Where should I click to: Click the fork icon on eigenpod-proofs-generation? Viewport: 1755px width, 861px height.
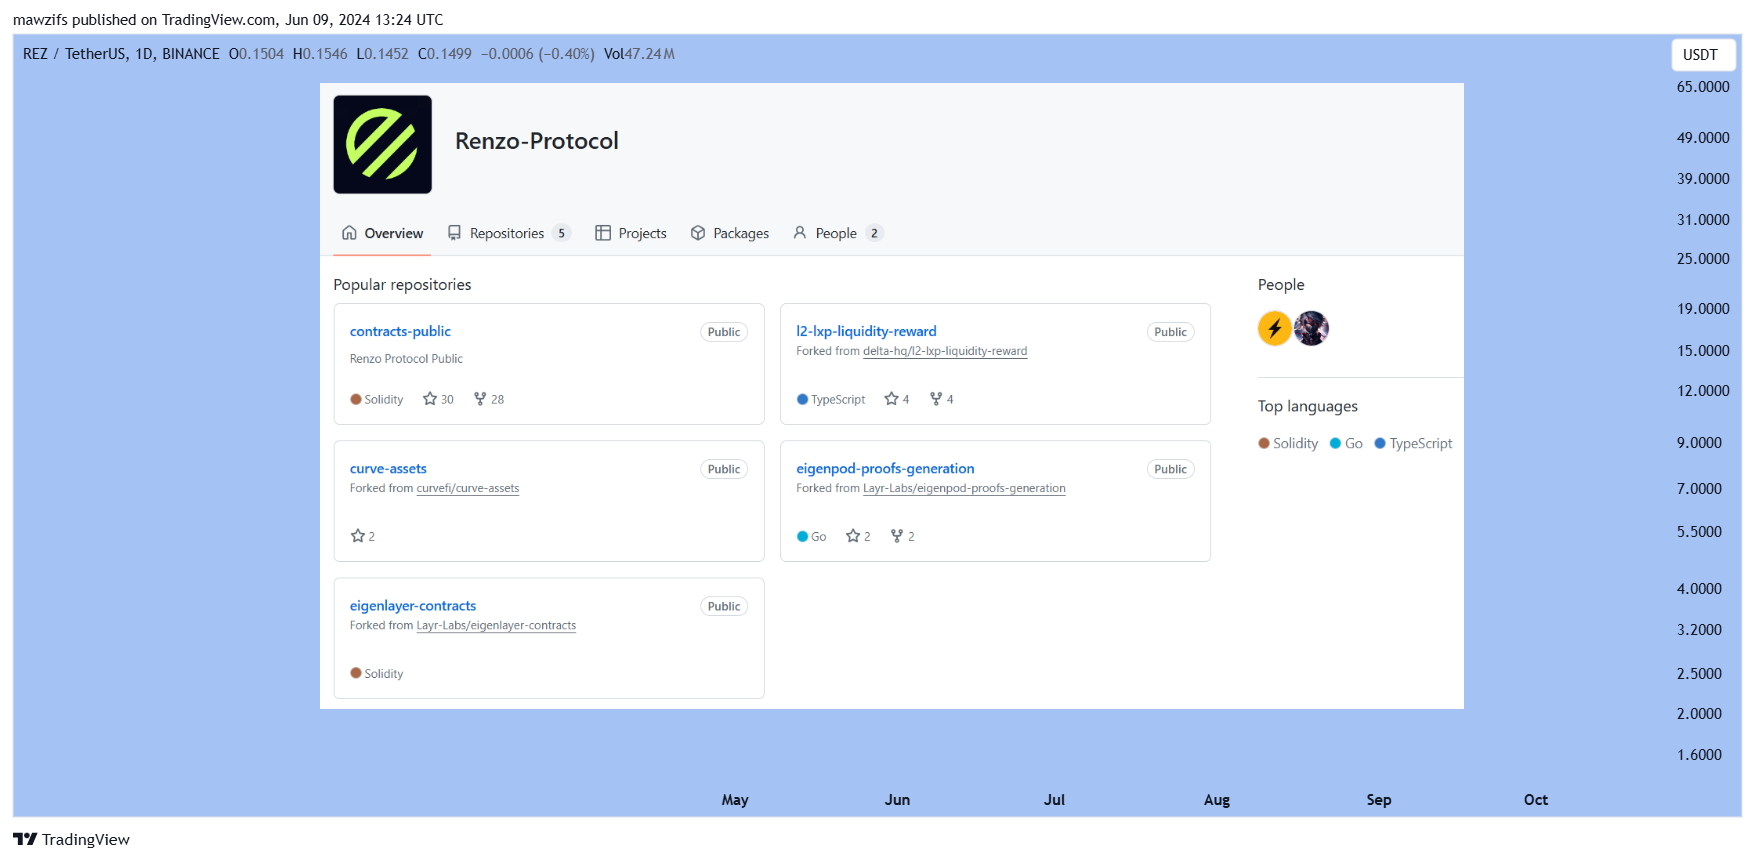(897, 536)
